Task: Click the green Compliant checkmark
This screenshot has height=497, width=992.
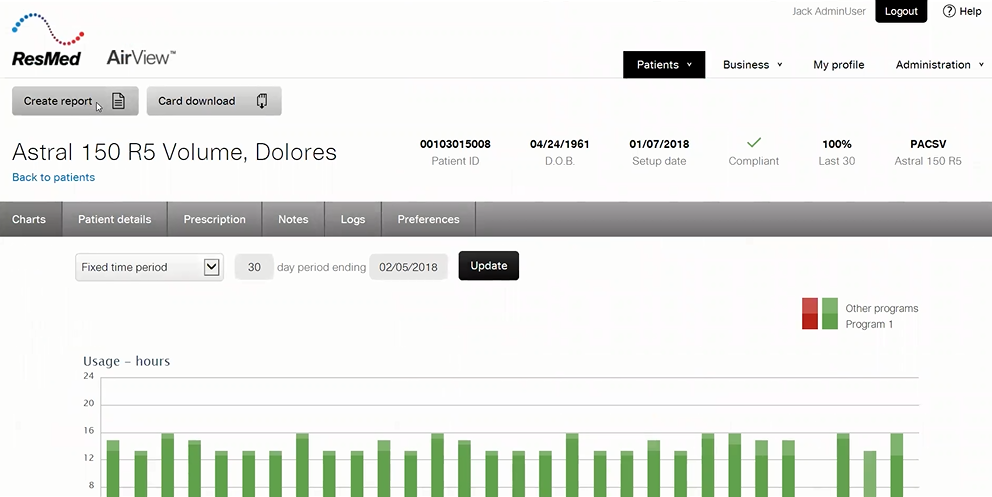Action: click(753, 143)
